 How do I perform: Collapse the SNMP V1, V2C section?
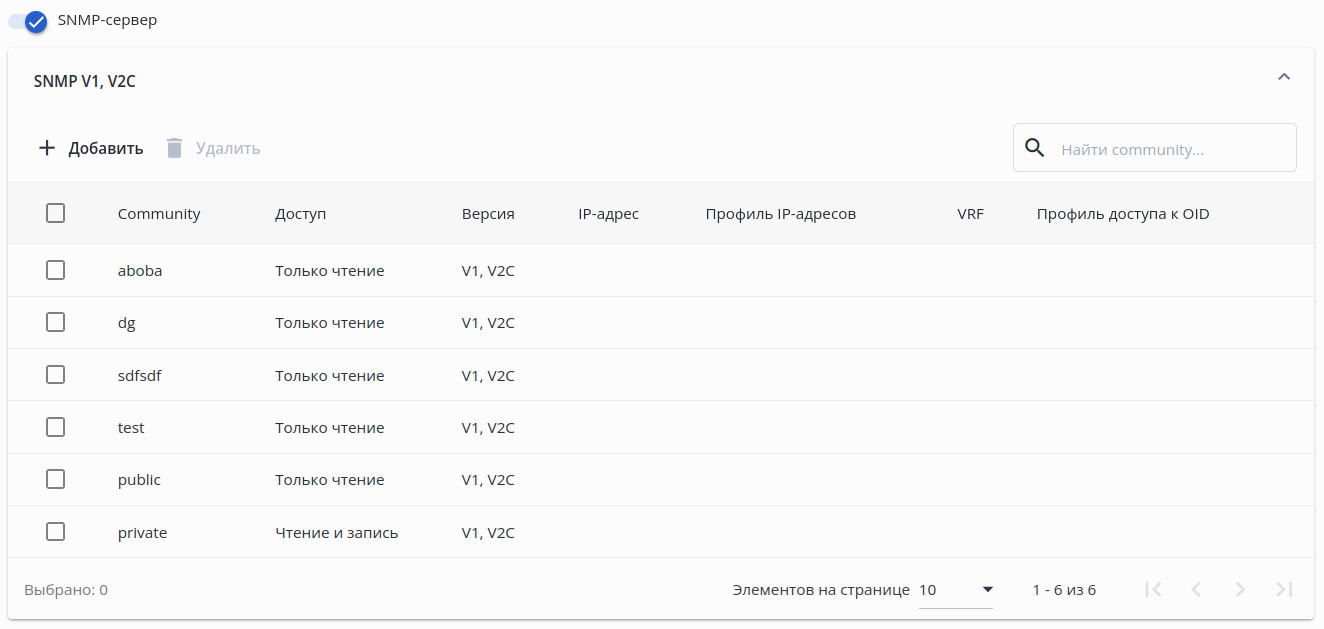[x=1285, y=77]
